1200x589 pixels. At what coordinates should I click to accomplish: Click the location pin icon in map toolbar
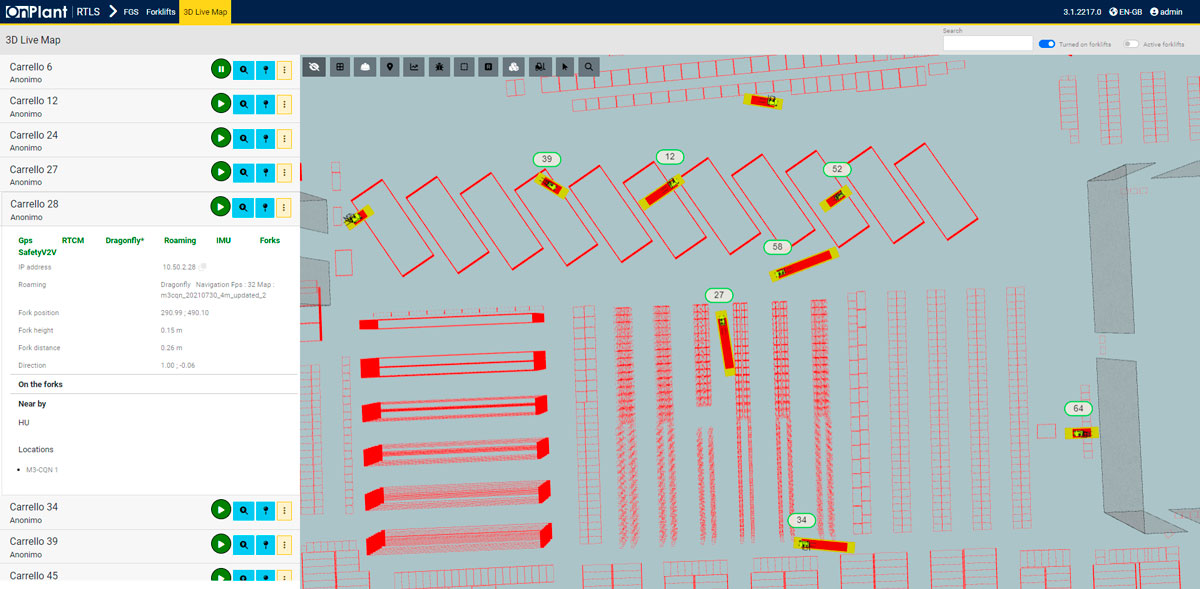[390, 67]
